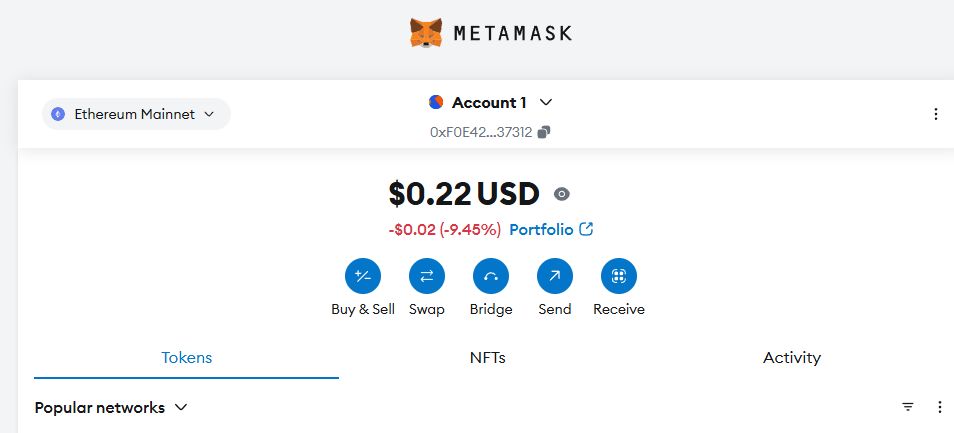
Task: Open token list three-dot menu
Action: tap(939, 407)
